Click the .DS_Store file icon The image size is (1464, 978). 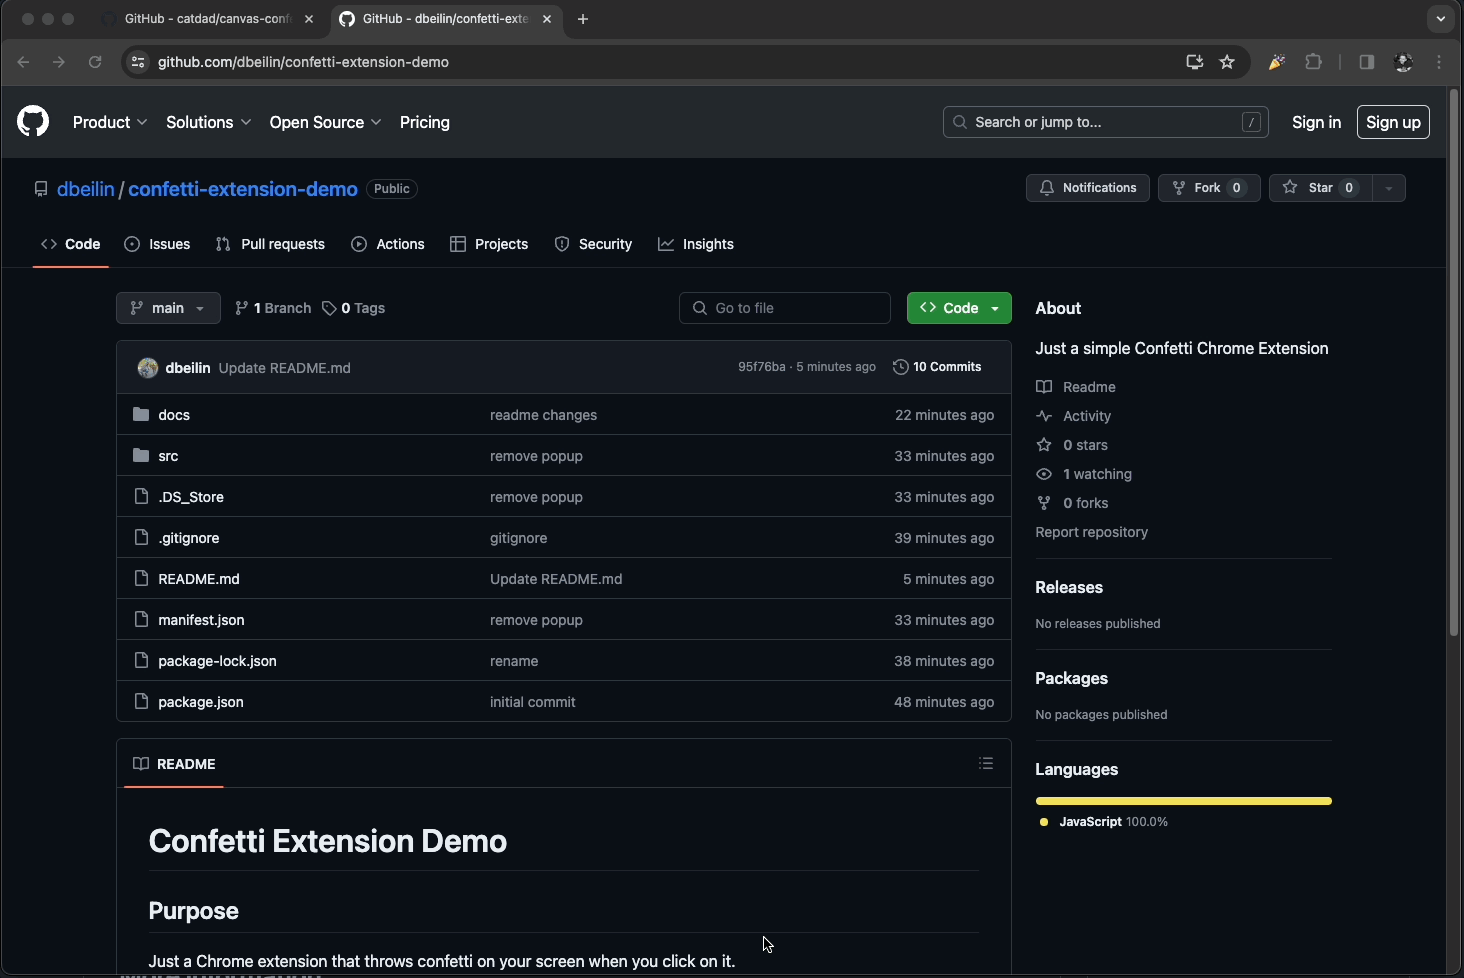pyautogui.click(x=141, y=496)
